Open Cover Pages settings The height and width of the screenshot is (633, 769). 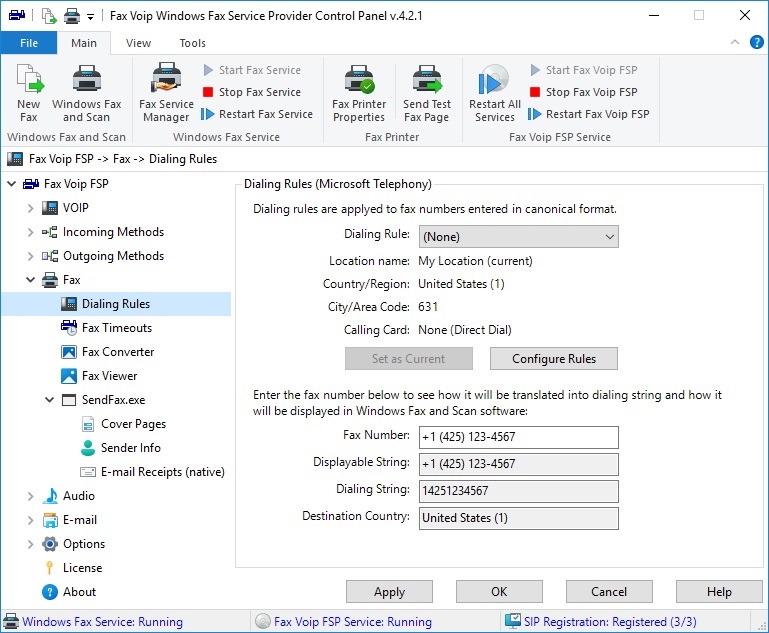click(x=123, y=424)
